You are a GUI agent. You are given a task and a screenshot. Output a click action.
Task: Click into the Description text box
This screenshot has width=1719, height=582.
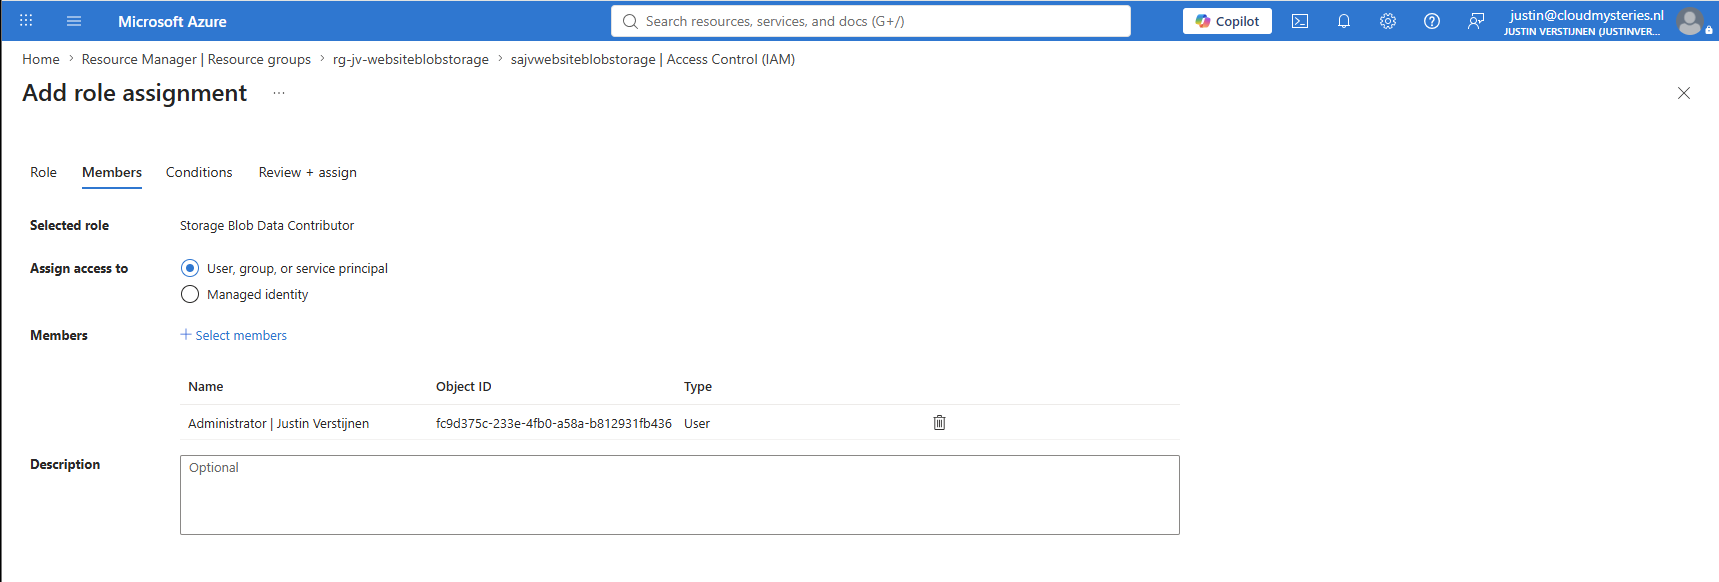coord(680,495)
